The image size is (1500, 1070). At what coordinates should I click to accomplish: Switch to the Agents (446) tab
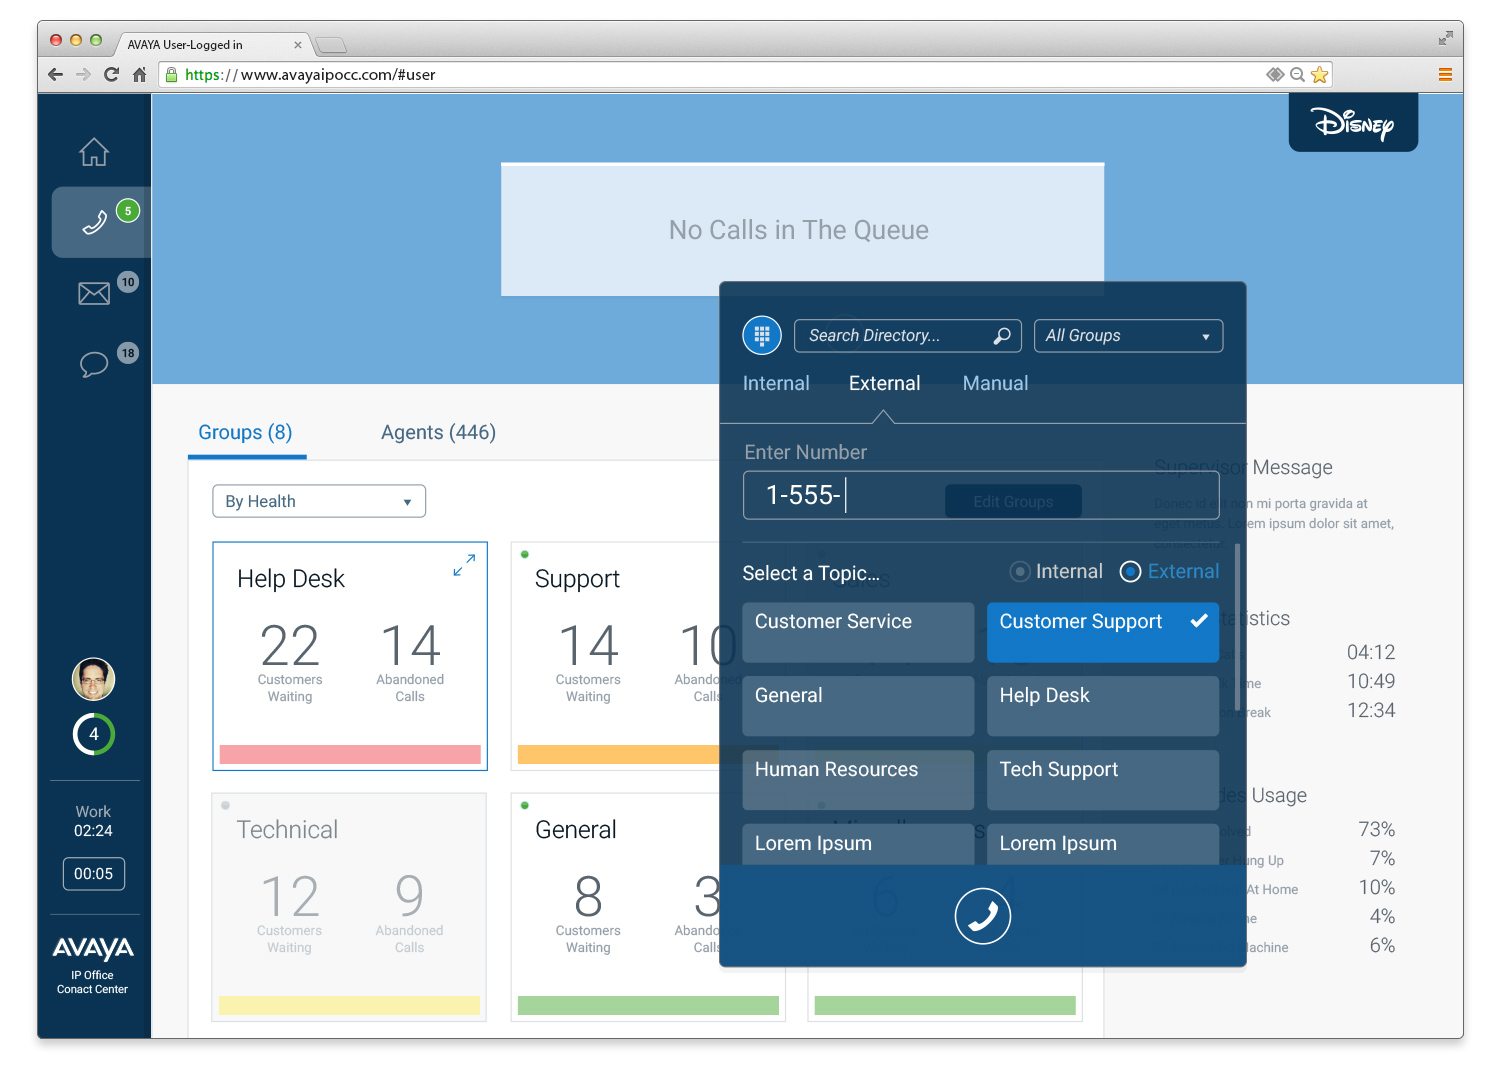coord(438,433)
